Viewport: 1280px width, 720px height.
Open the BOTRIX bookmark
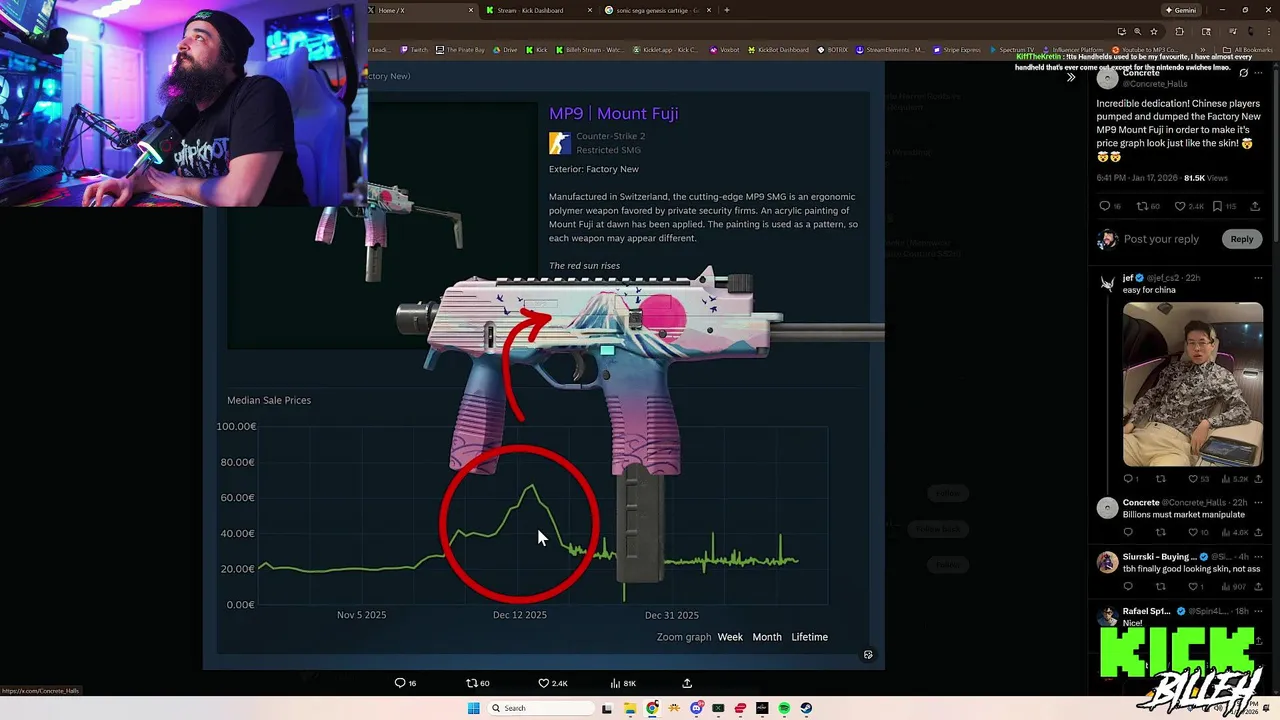pos(832,50)
